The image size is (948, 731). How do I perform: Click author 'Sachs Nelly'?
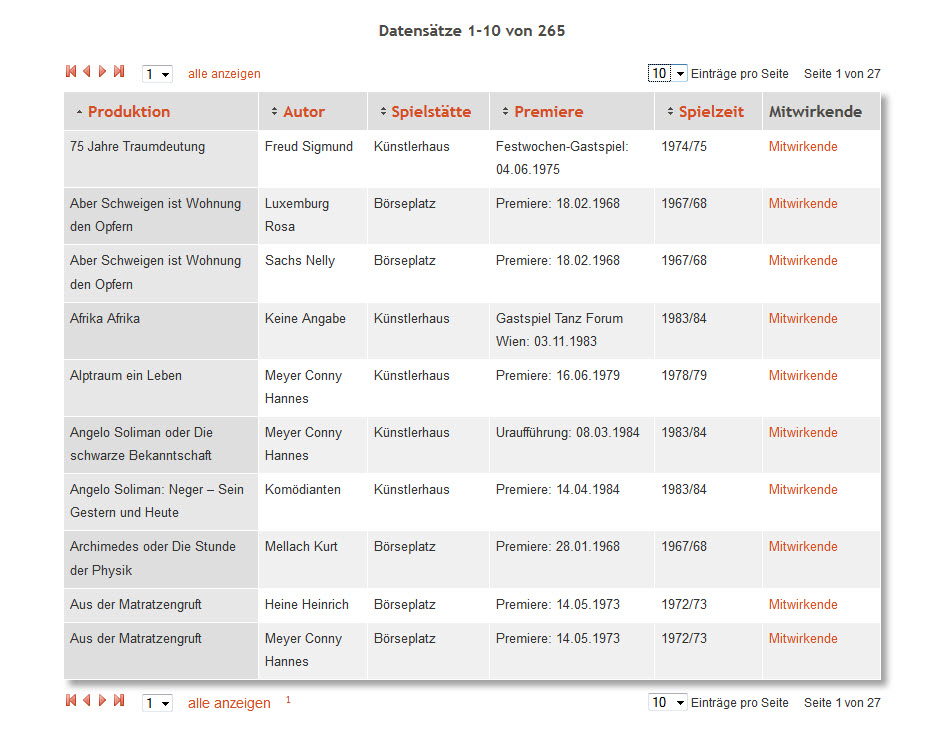coord(300,261)
